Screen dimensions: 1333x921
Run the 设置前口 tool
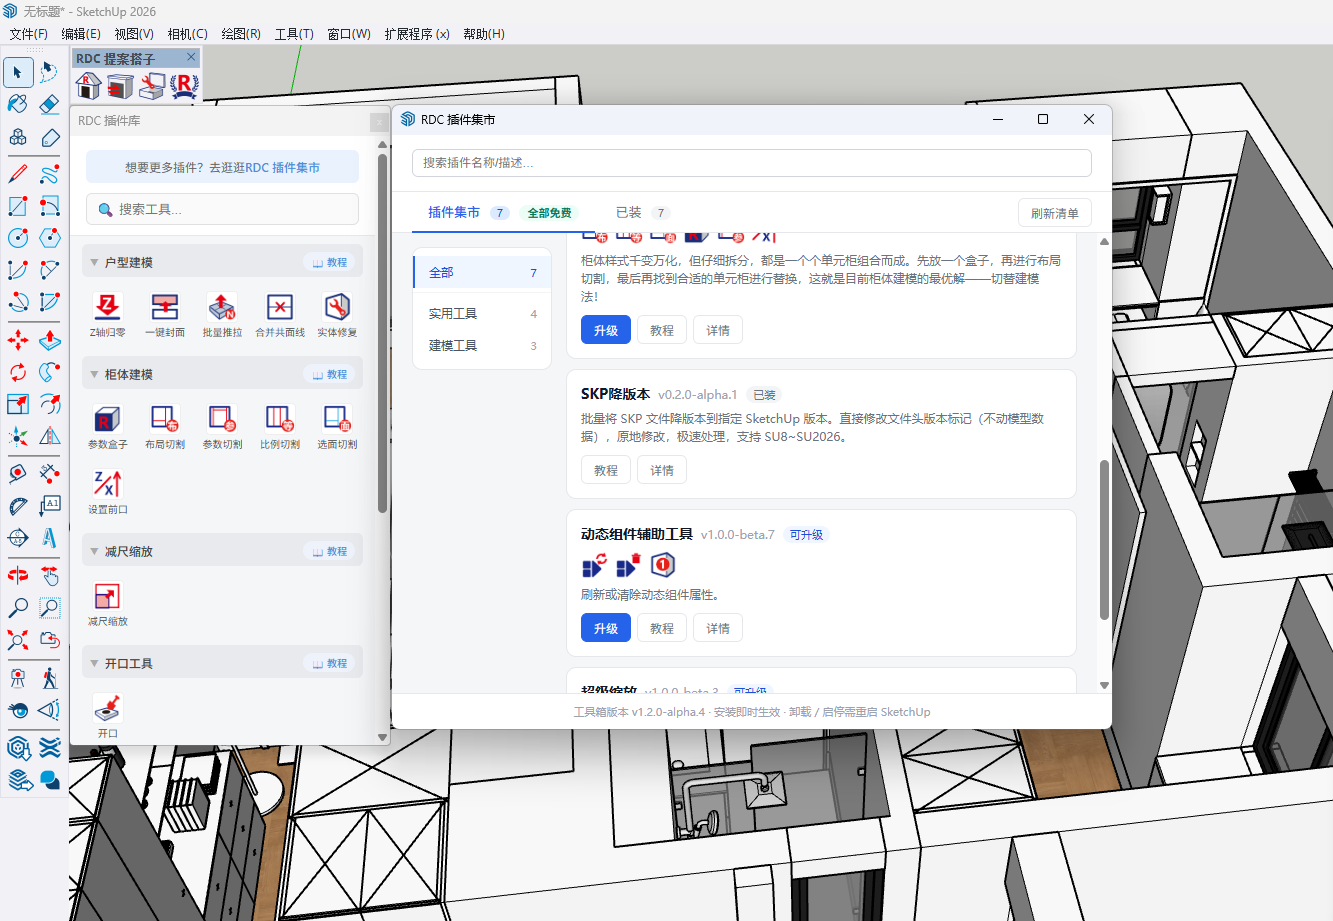pos(107,492)
